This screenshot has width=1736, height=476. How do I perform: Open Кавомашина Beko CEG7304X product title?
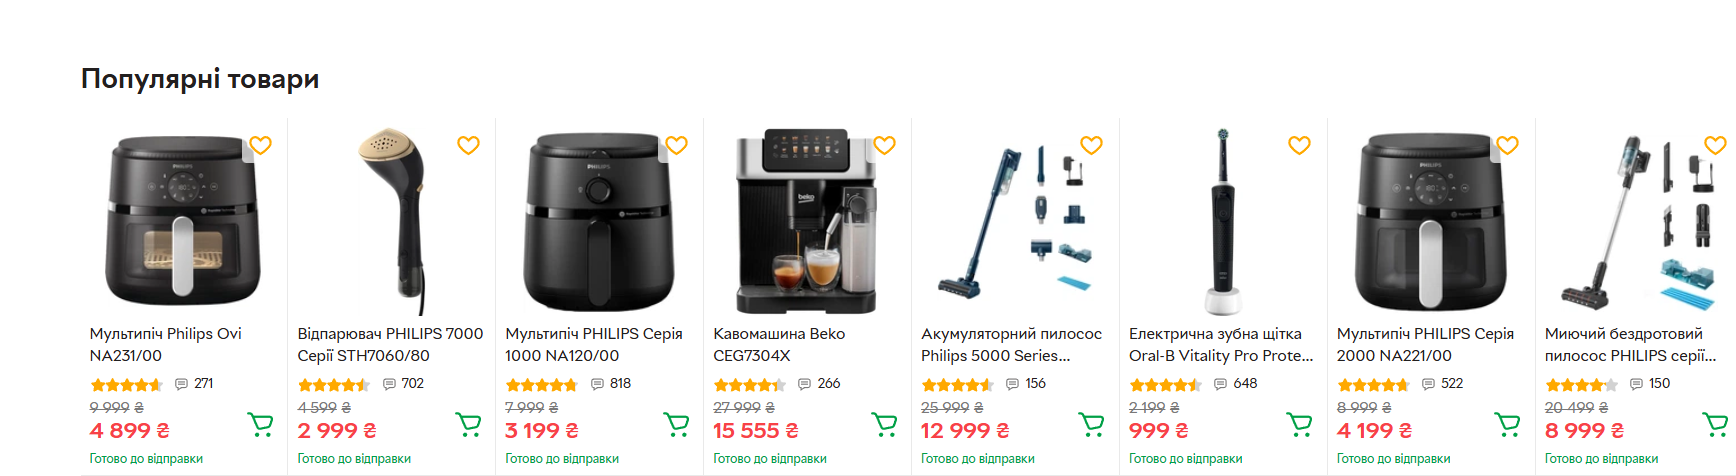point(779,344)
